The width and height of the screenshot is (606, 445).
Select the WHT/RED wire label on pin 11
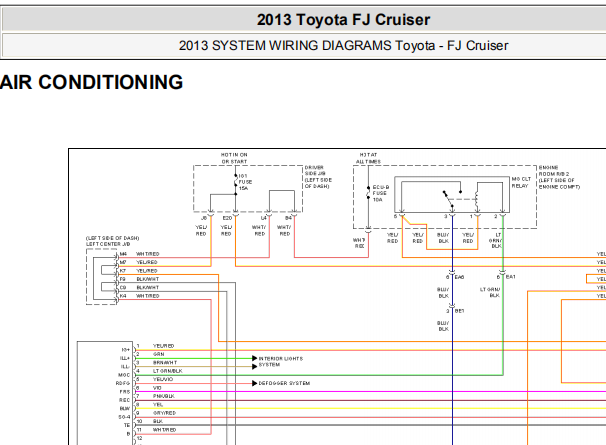(165, 430)
